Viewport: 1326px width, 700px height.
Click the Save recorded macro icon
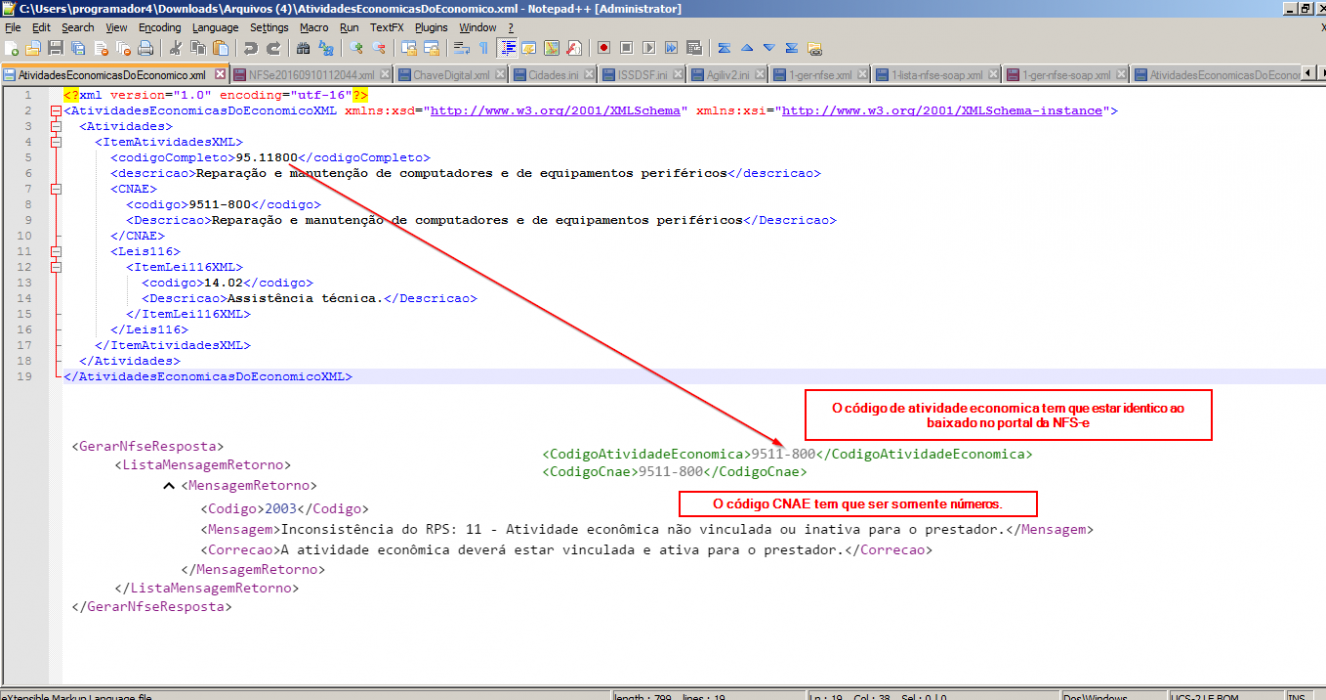(x=694, y=48)
